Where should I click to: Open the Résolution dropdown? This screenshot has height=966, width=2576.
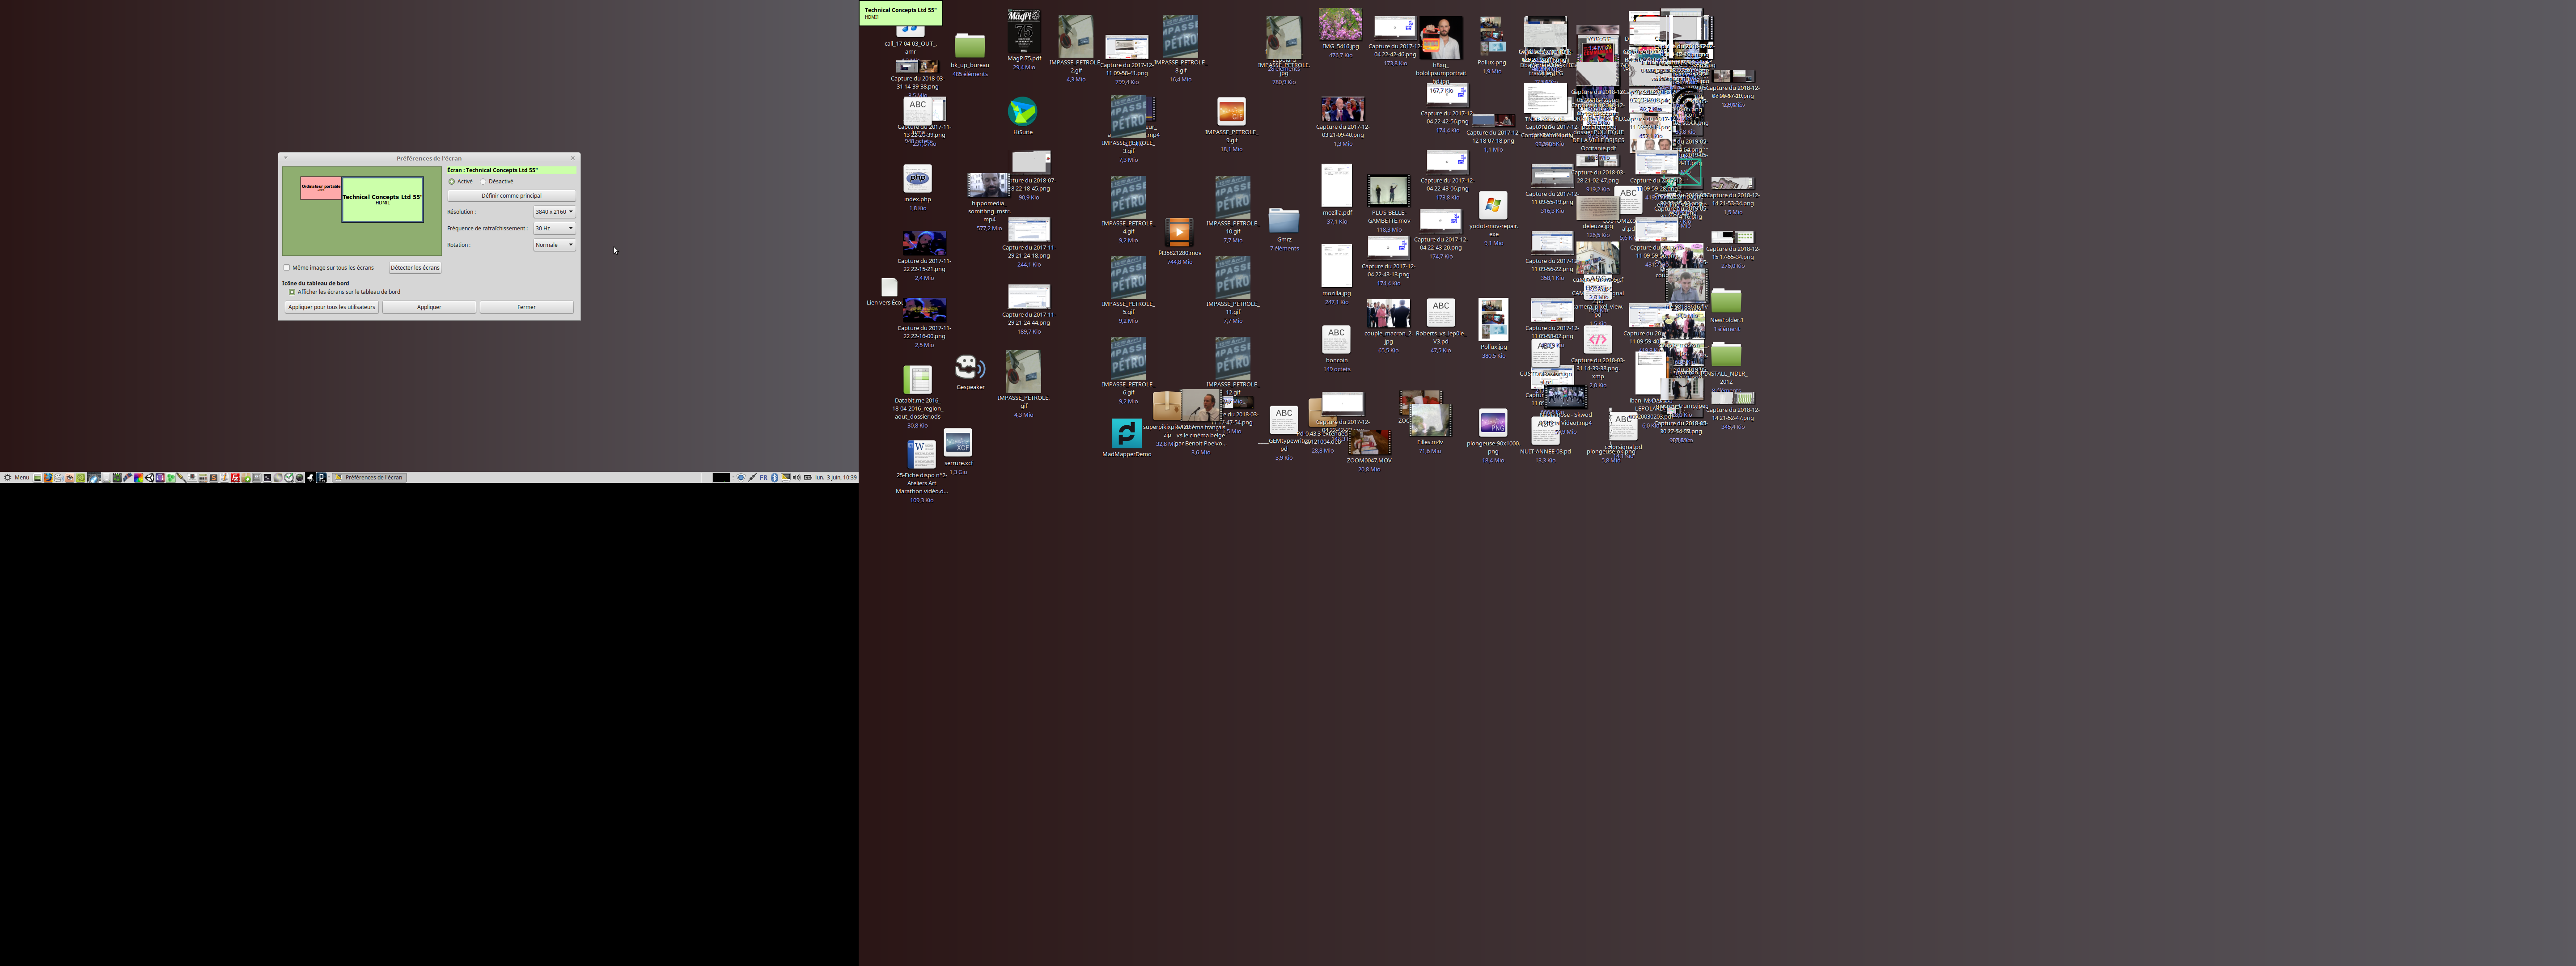(x=554, y=212)
